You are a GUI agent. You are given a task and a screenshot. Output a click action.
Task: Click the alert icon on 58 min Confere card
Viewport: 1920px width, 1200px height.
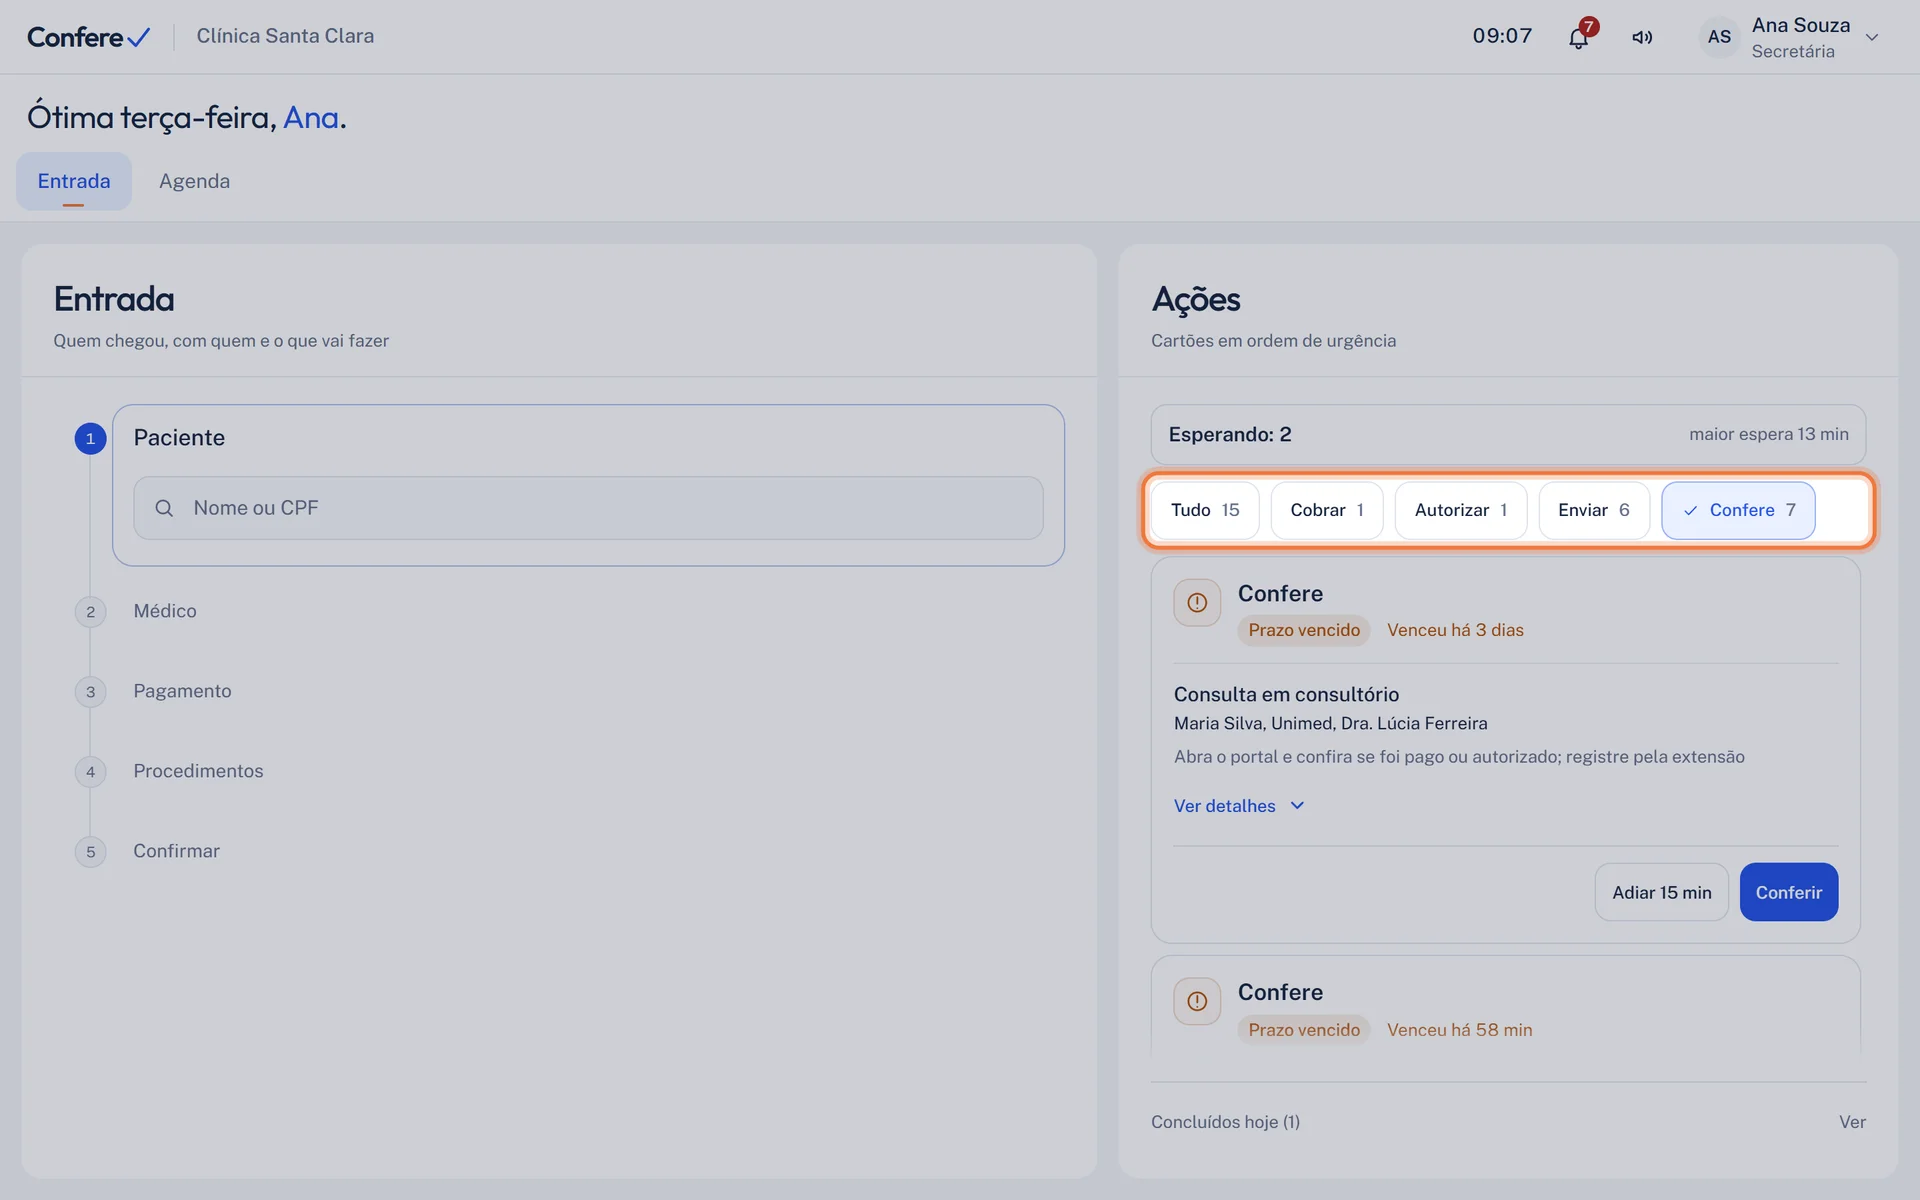(x=1197, y=1001)
